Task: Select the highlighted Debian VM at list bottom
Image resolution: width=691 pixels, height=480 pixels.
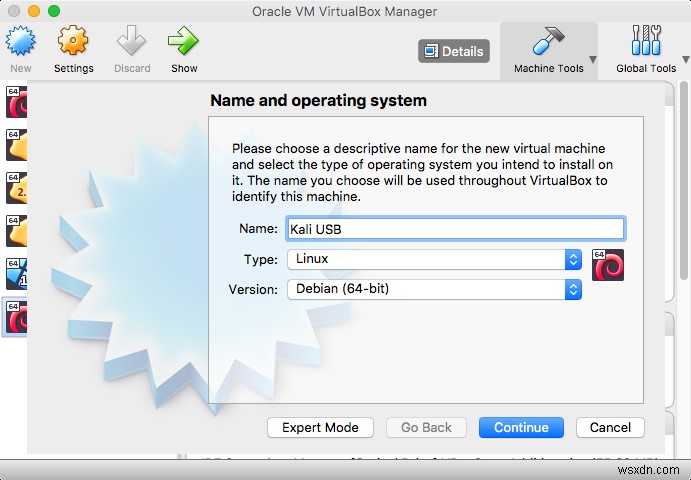Action: tap(15, 317)
